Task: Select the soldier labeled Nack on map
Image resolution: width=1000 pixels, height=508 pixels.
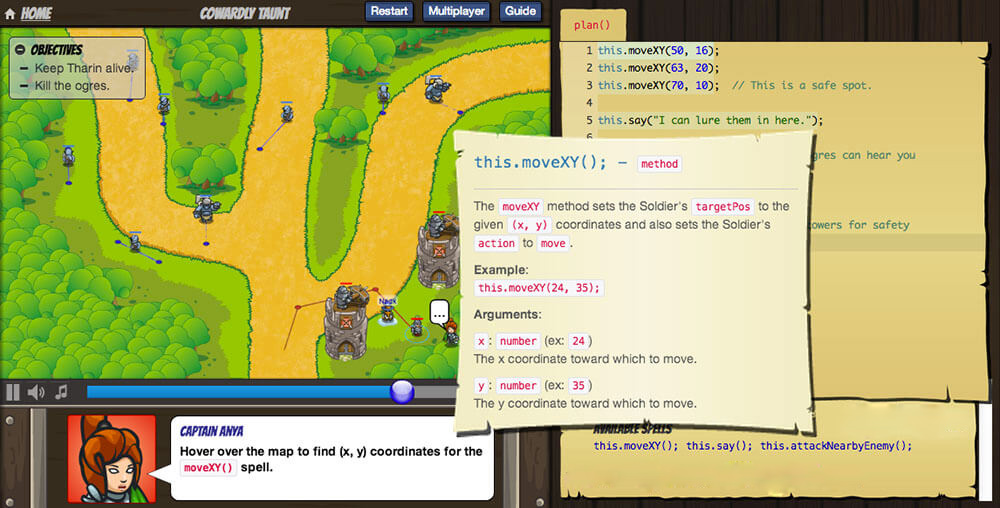Action: coord(387,314)
